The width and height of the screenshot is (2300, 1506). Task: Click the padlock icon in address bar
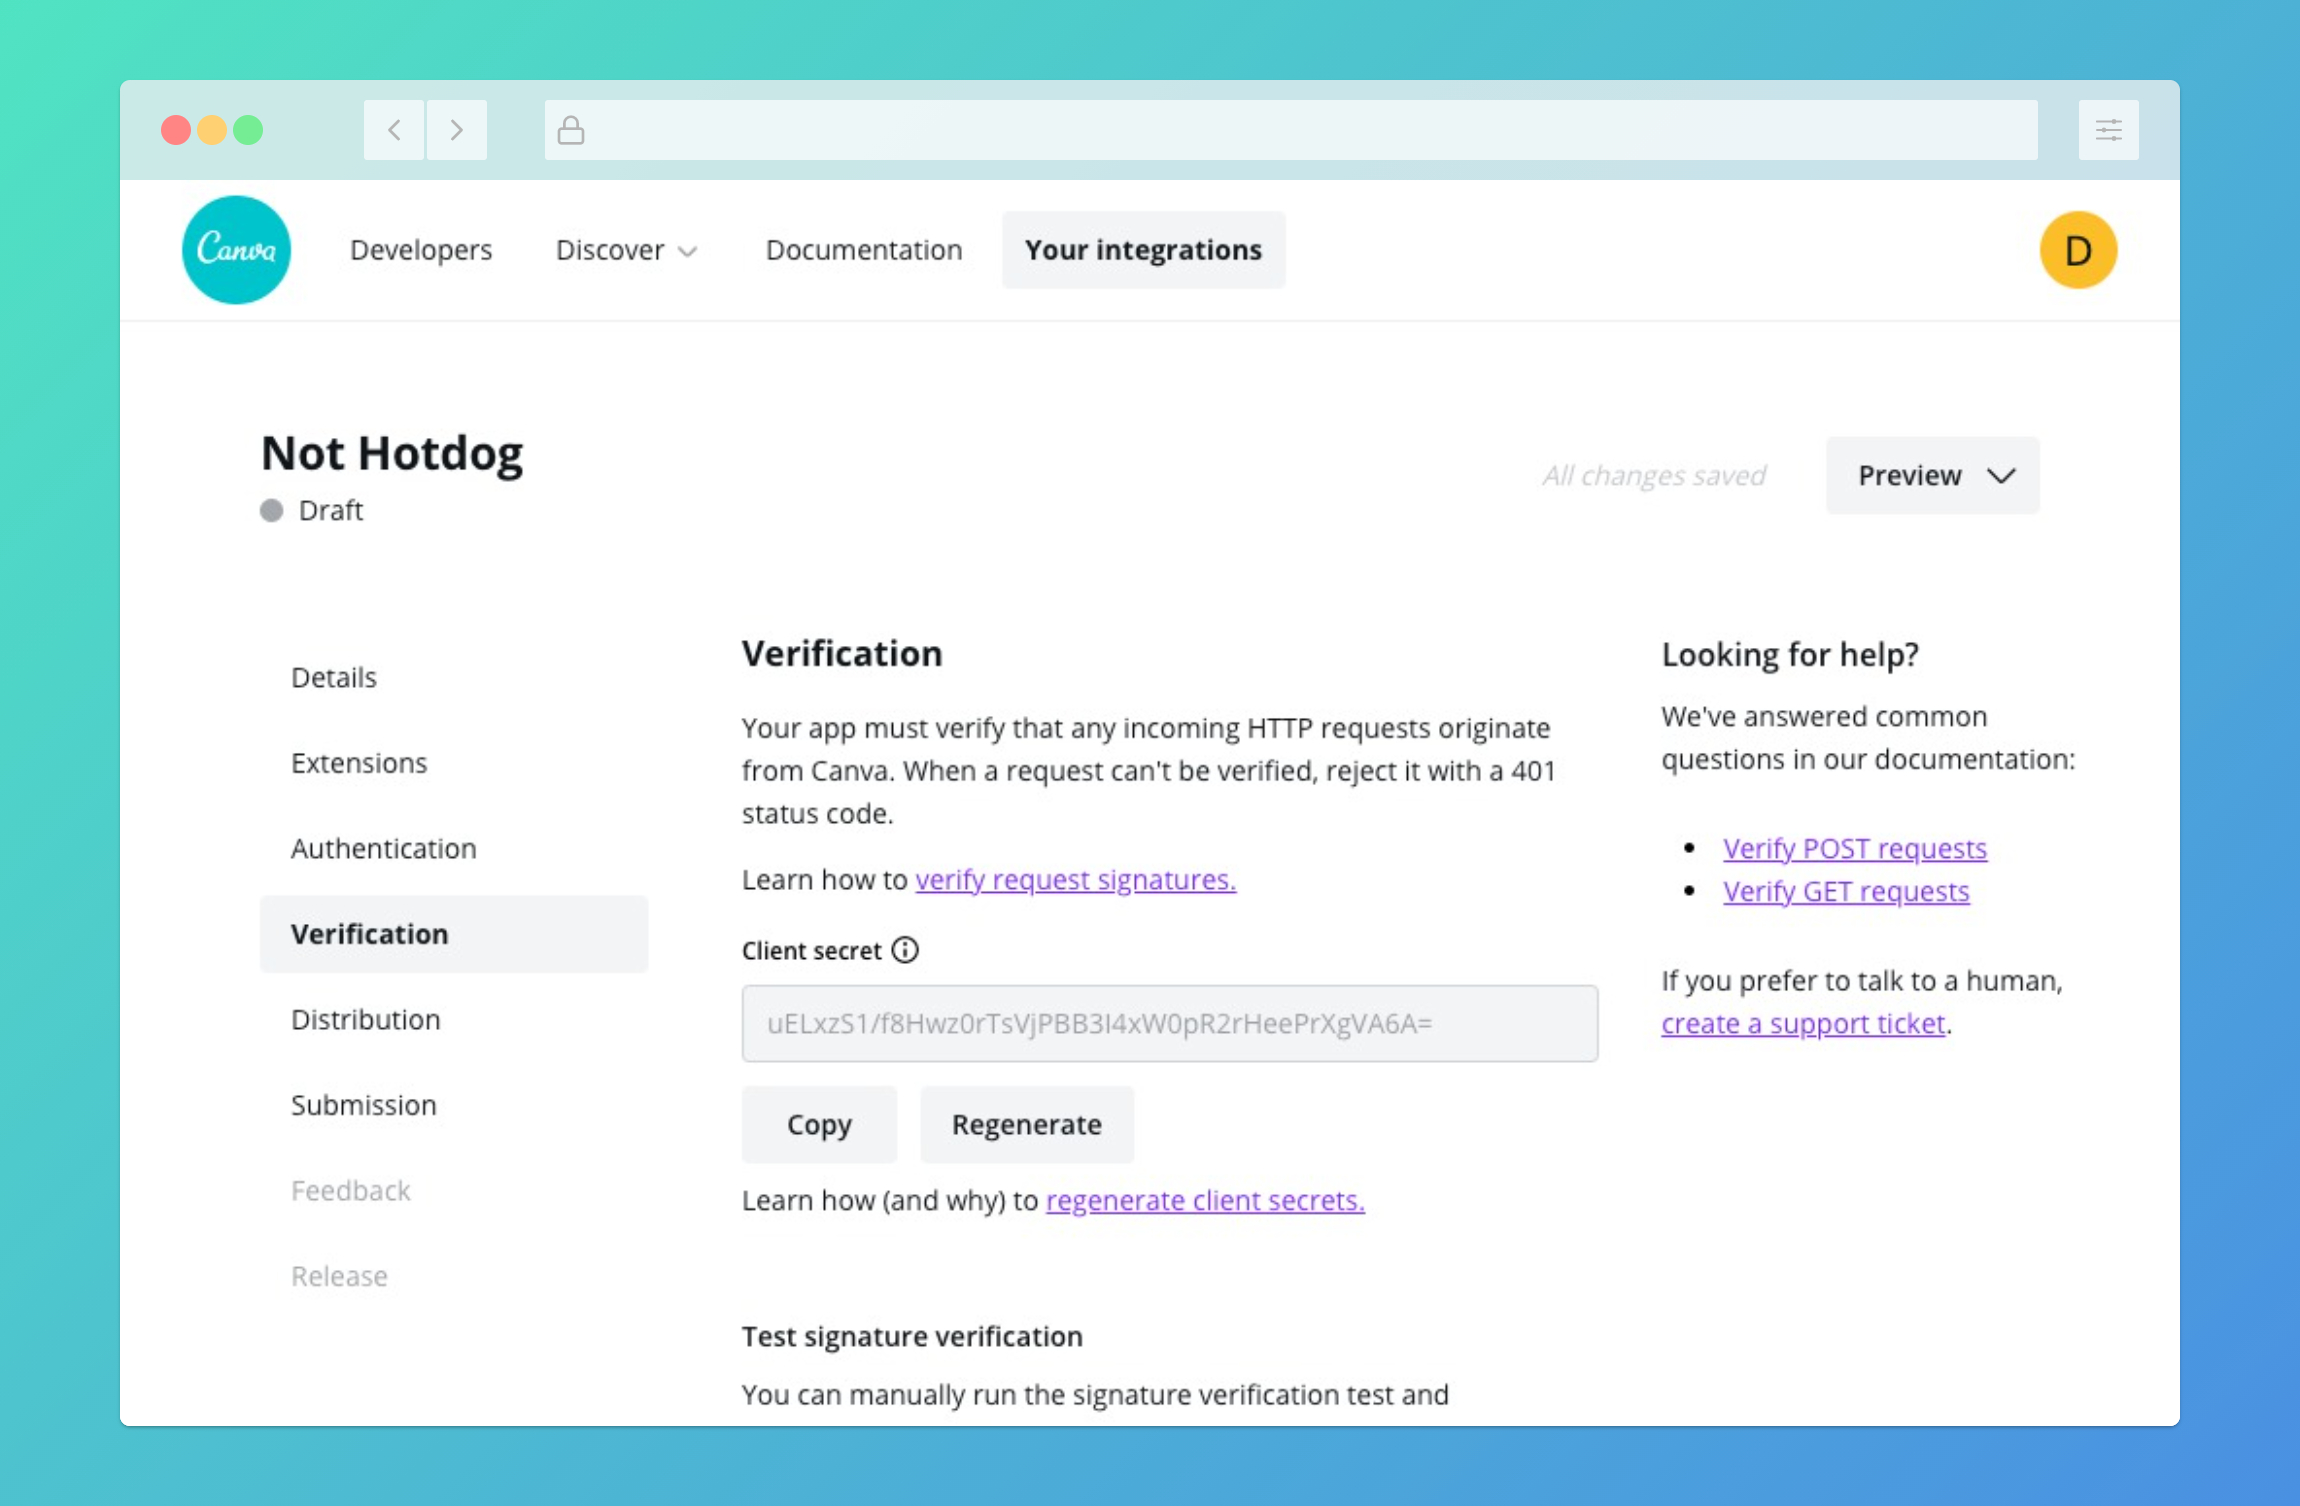point(571,130)
